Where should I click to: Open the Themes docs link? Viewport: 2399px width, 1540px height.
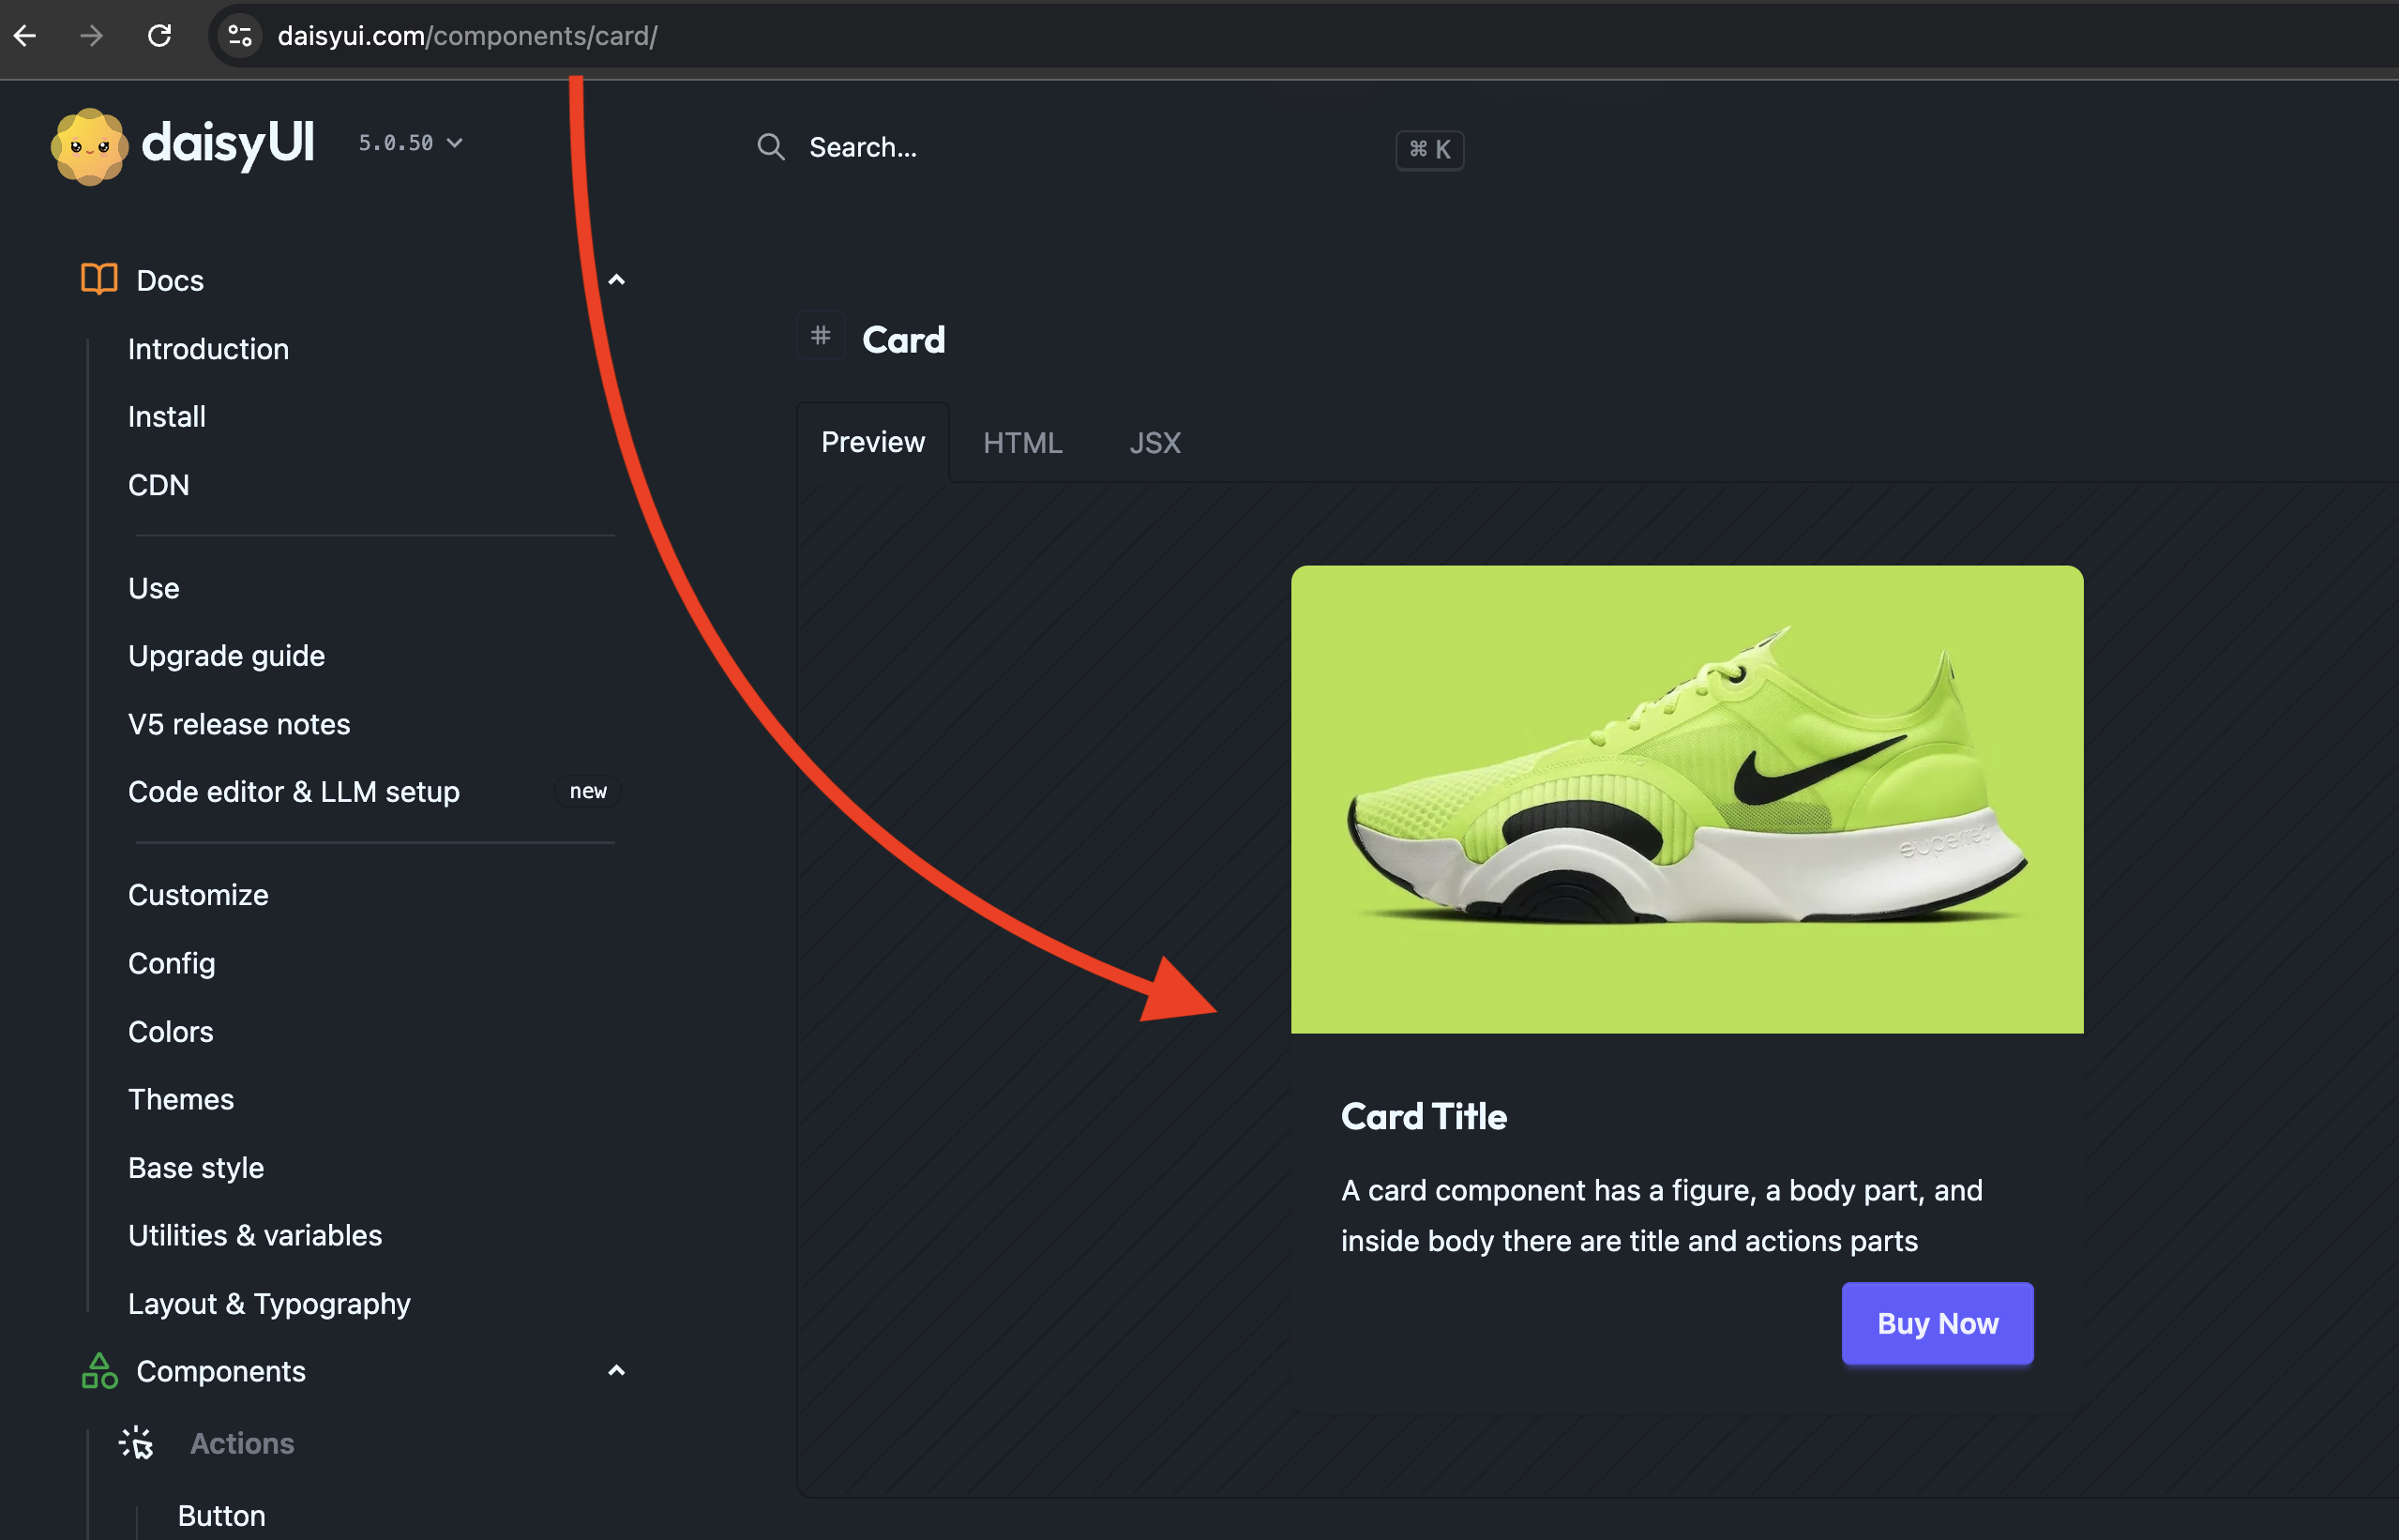(181, 1099)
